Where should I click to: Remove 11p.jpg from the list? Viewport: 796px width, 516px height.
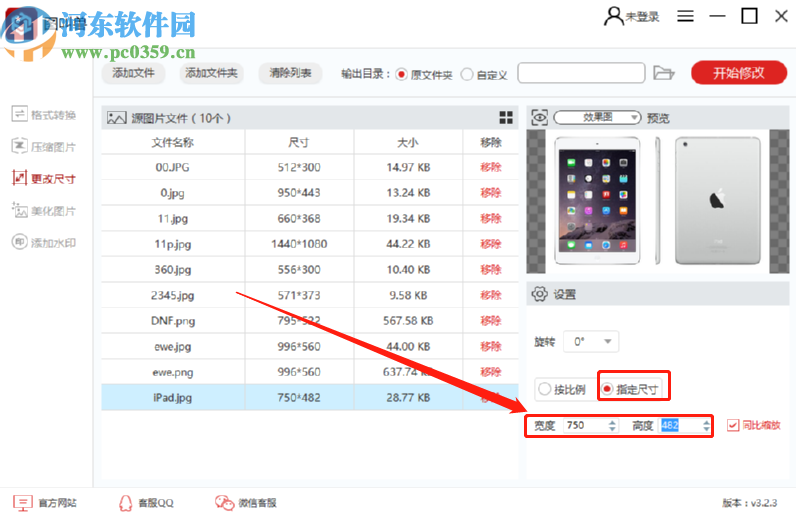click(490, 244)
